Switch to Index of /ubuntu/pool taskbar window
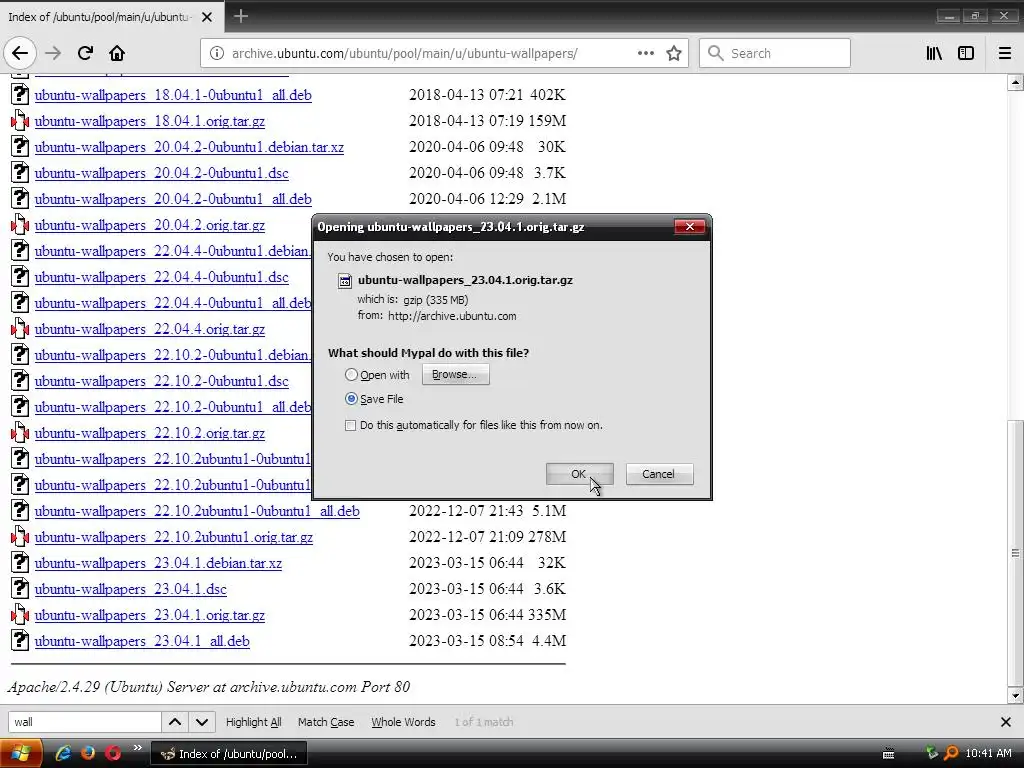The height and width of the screenshot is (768, 1024). 229,754
